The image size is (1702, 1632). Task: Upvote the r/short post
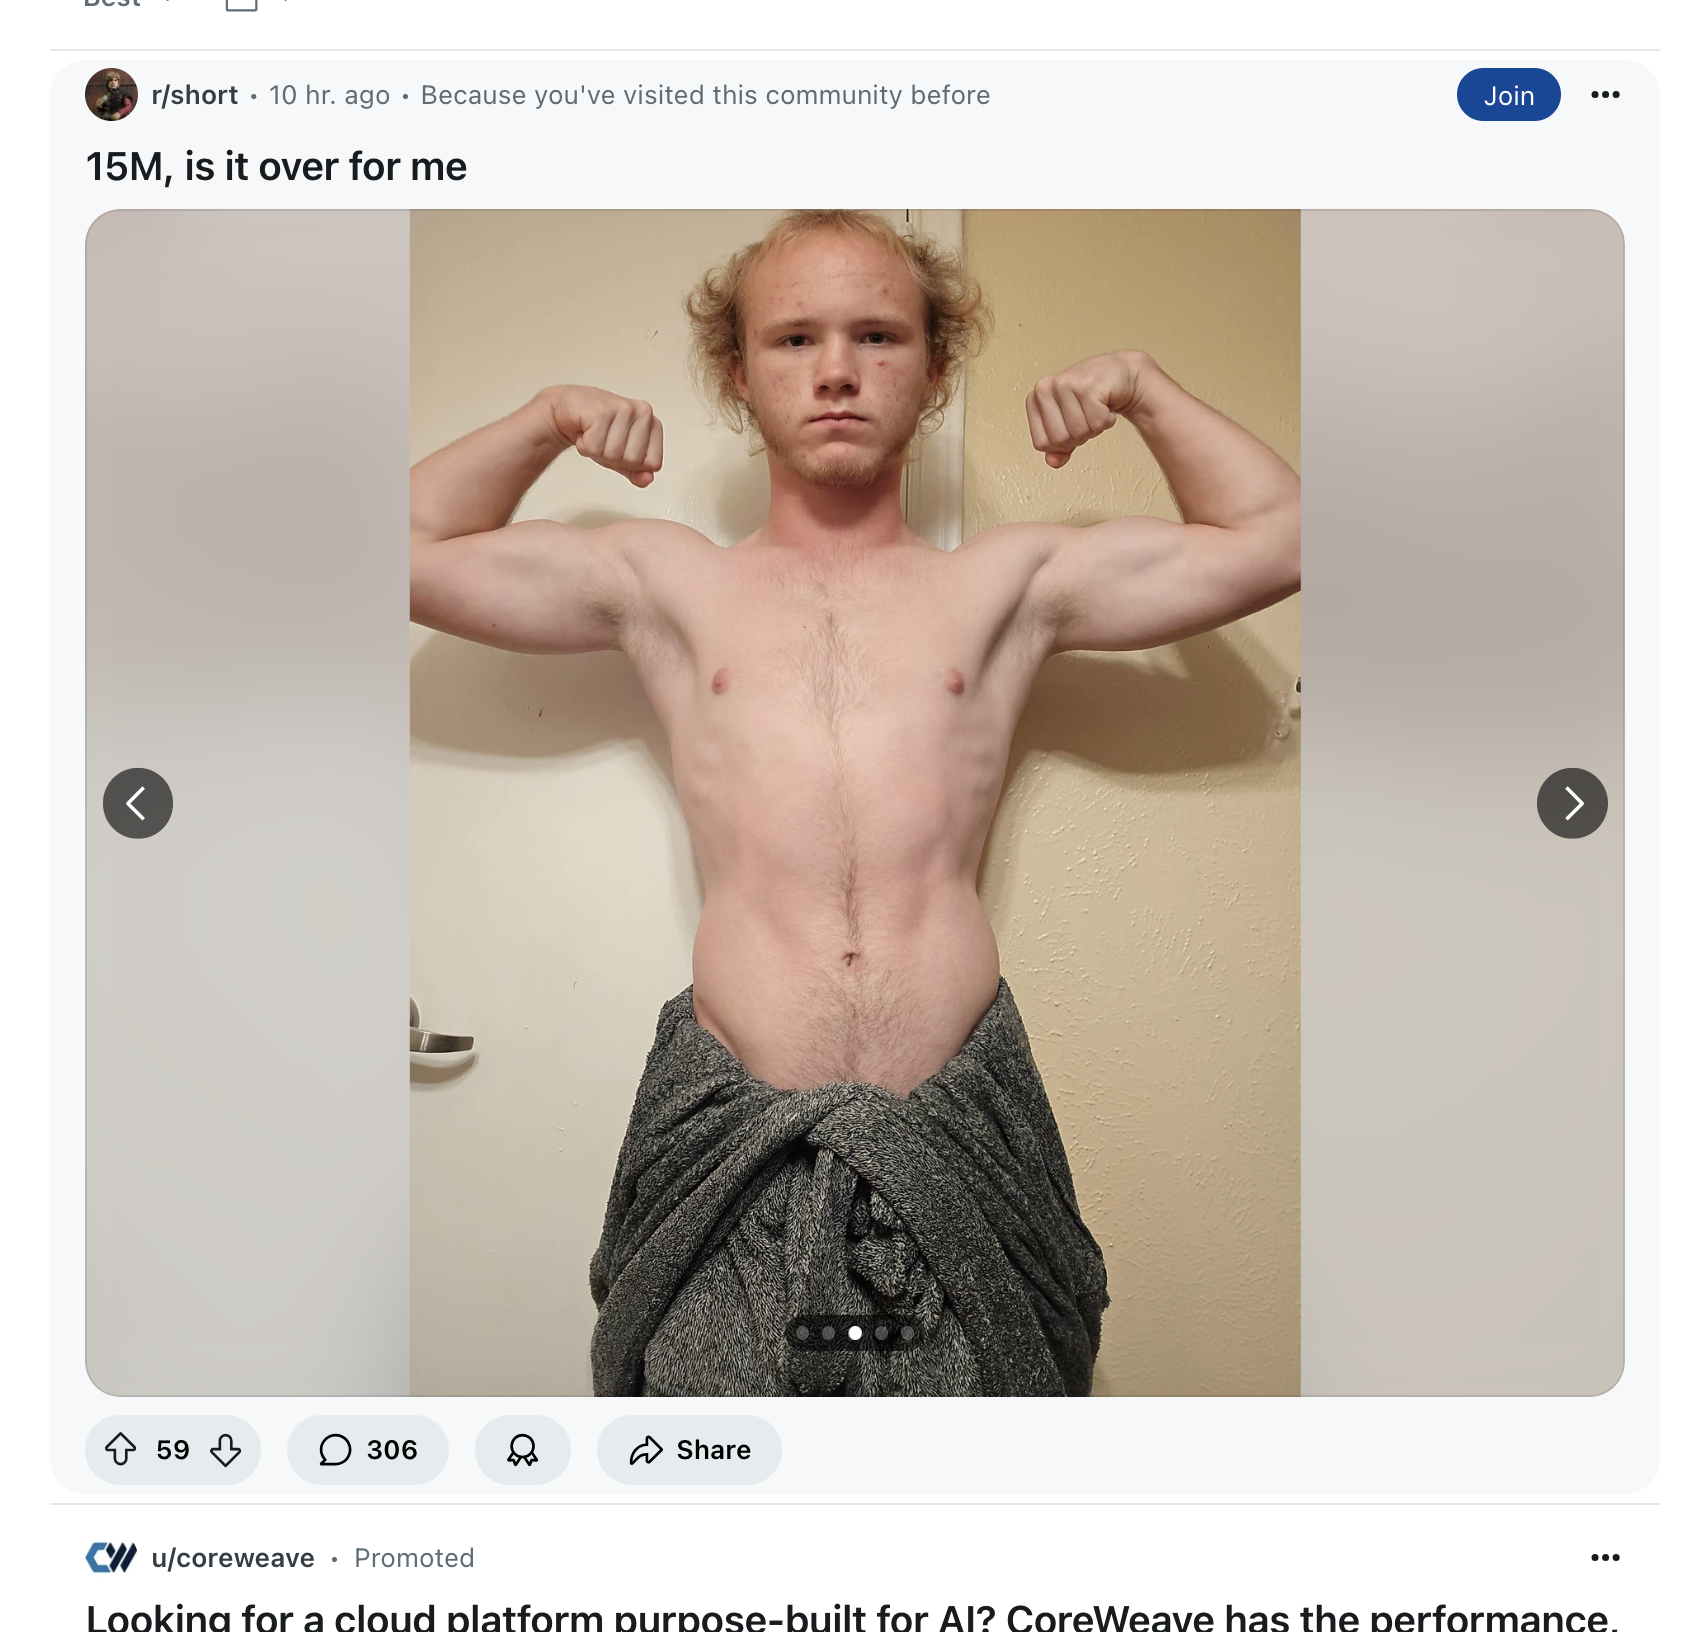(x=121, y=1449)
